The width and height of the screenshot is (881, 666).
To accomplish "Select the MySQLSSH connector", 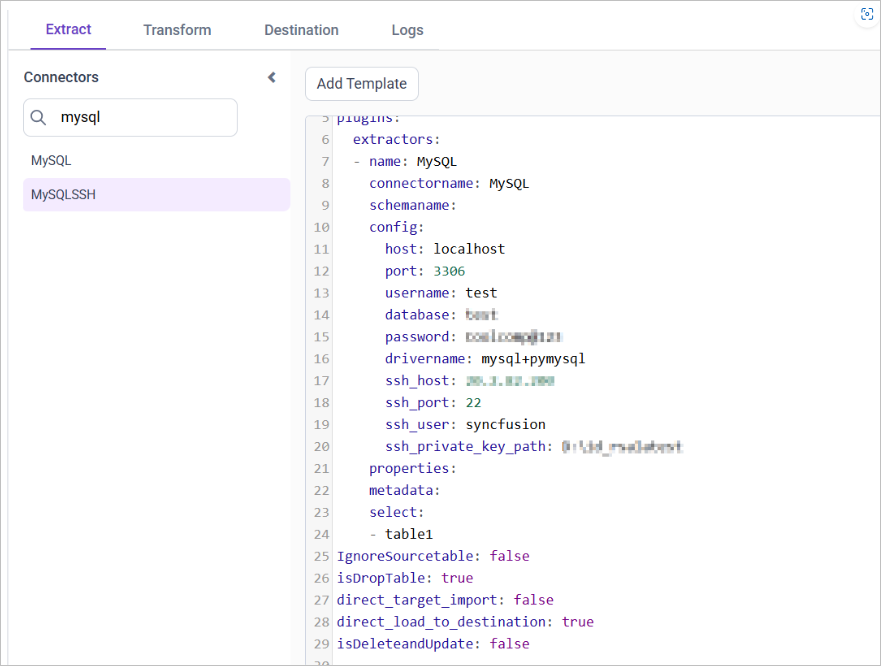I will point(61,194).
